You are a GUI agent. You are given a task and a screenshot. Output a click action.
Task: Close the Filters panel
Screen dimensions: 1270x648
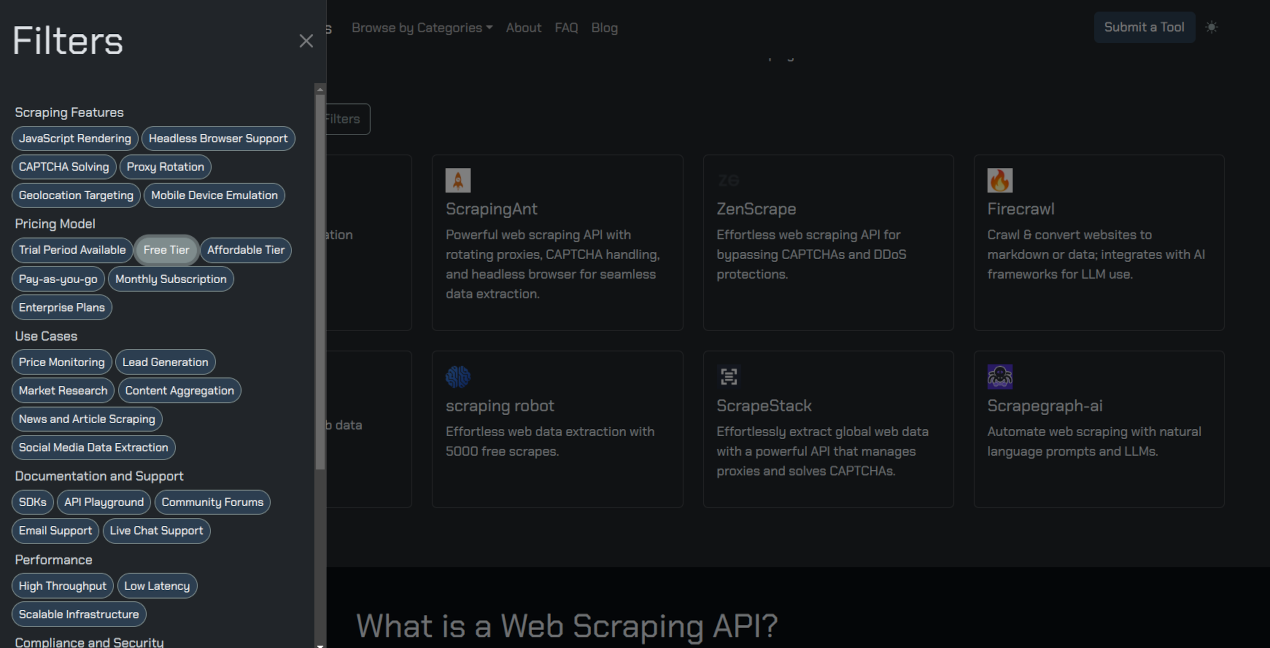(306, 41)
